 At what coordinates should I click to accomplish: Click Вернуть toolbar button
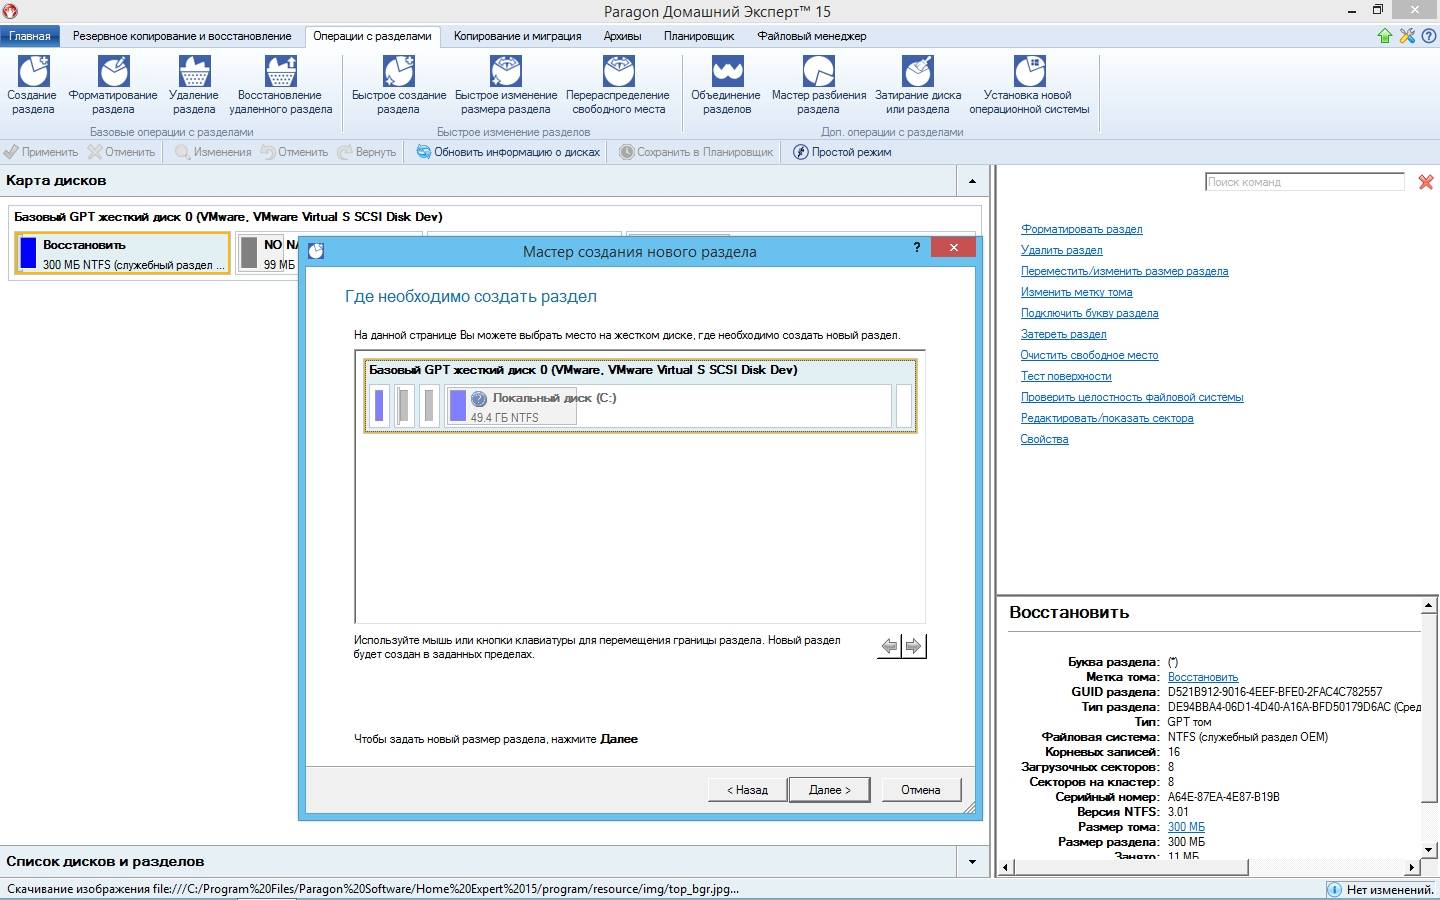click(x=367, y=152)
